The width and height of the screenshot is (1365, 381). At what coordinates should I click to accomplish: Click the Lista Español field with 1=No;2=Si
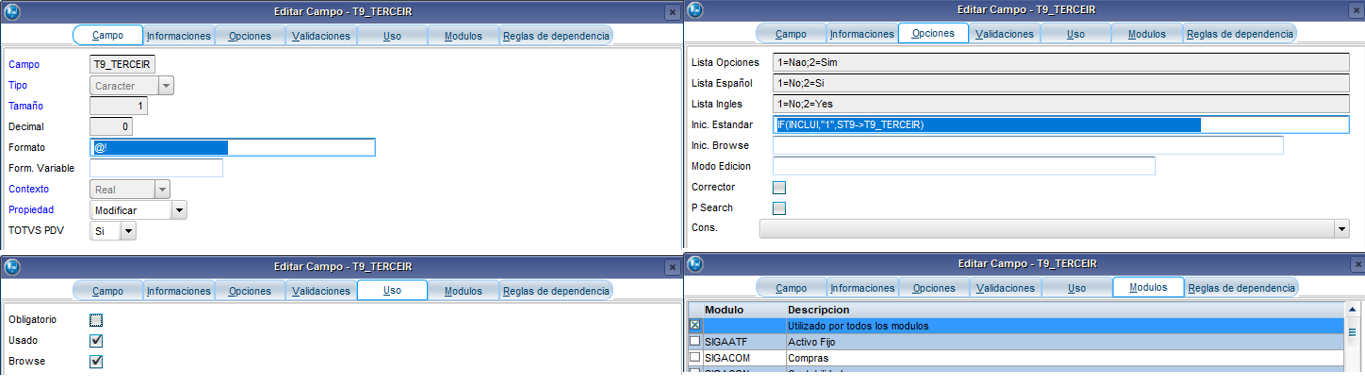pyautogui.click(x=1061, y=83)
